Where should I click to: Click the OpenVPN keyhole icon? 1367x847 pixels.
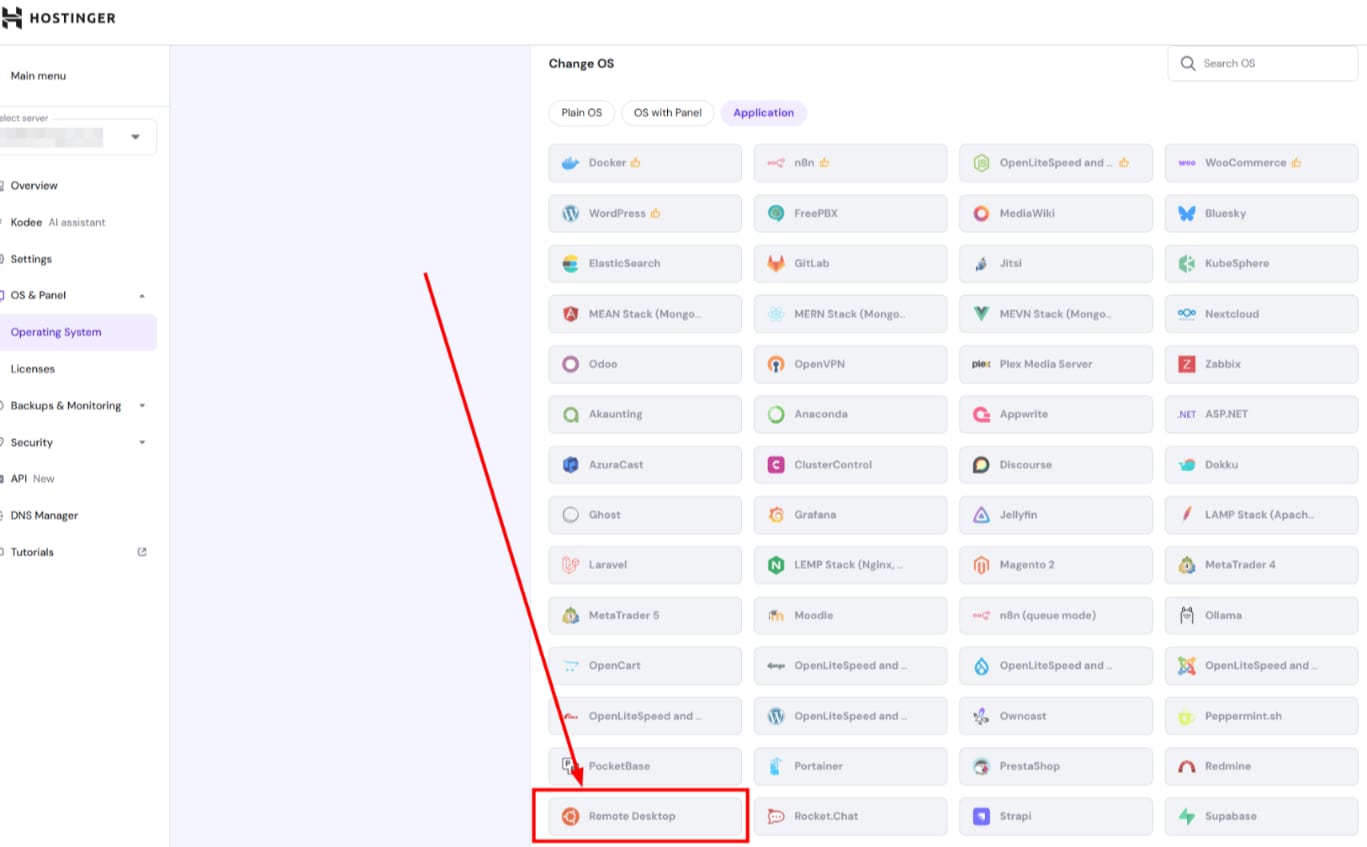pyautogui.click(x=776, y=364)
